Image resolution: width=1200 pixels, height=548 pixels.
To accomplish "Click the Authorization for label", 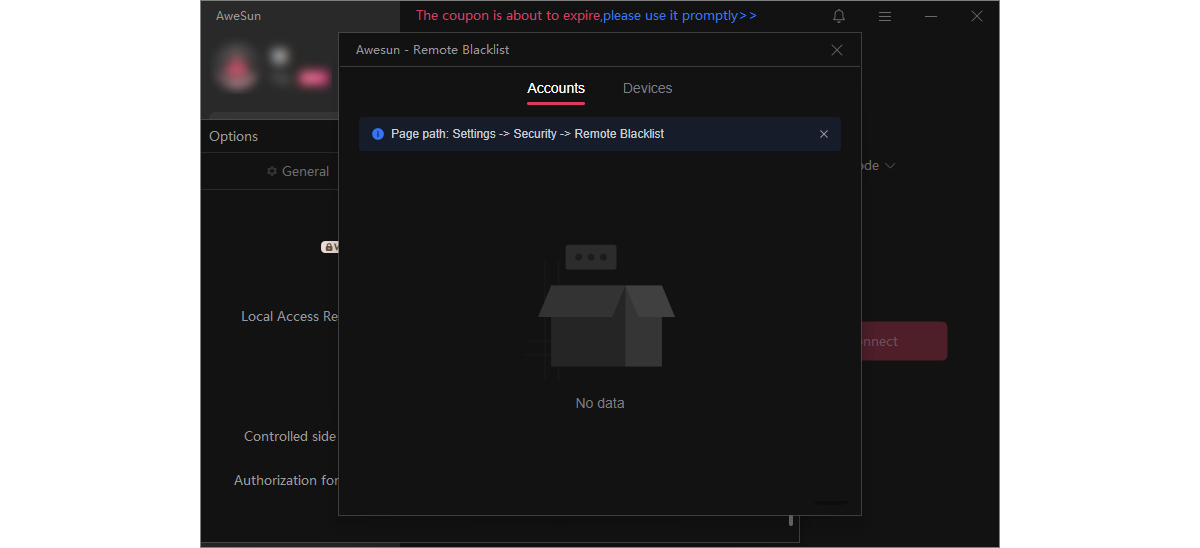I will coord(287,480).
